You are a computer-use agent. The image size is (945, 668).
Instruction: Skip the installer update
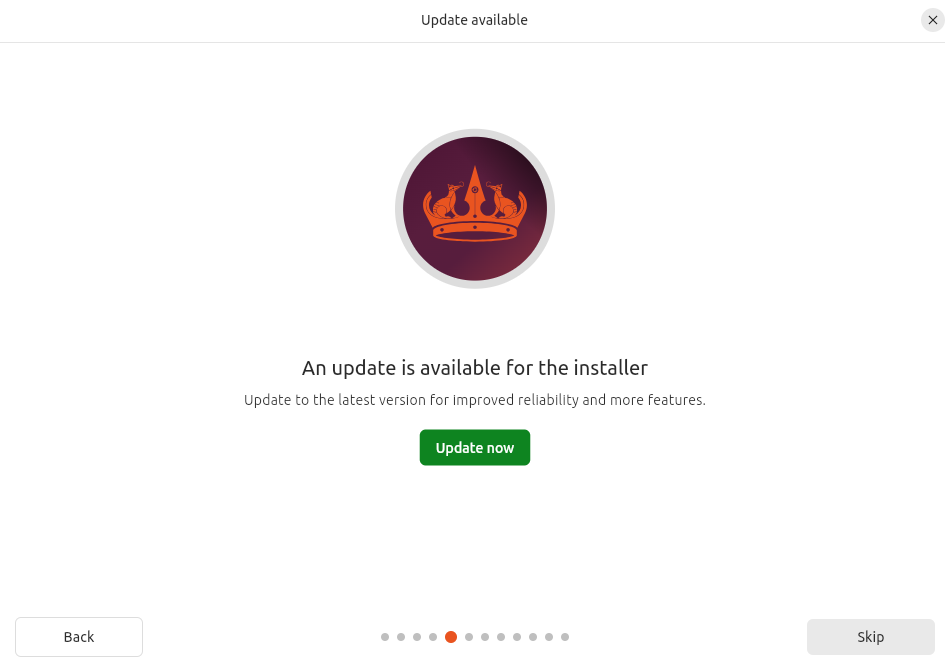pos(870,637)
